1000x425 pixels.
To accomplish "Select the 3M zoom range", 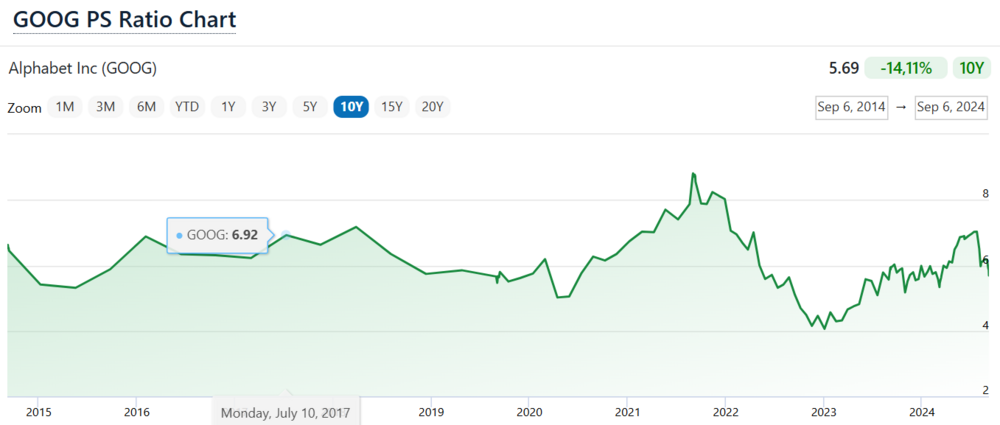I will pyautogui.click(x=106, y=107).
